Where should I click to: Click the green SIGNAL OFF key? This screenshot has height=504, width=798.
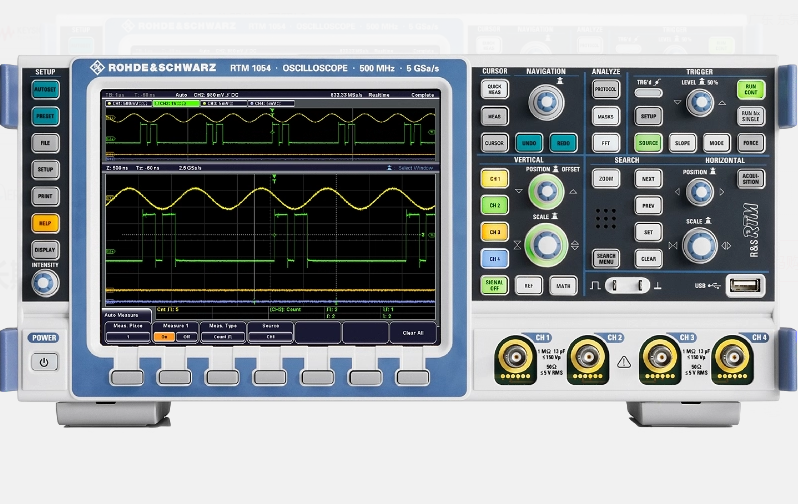(x=494, y=285)
